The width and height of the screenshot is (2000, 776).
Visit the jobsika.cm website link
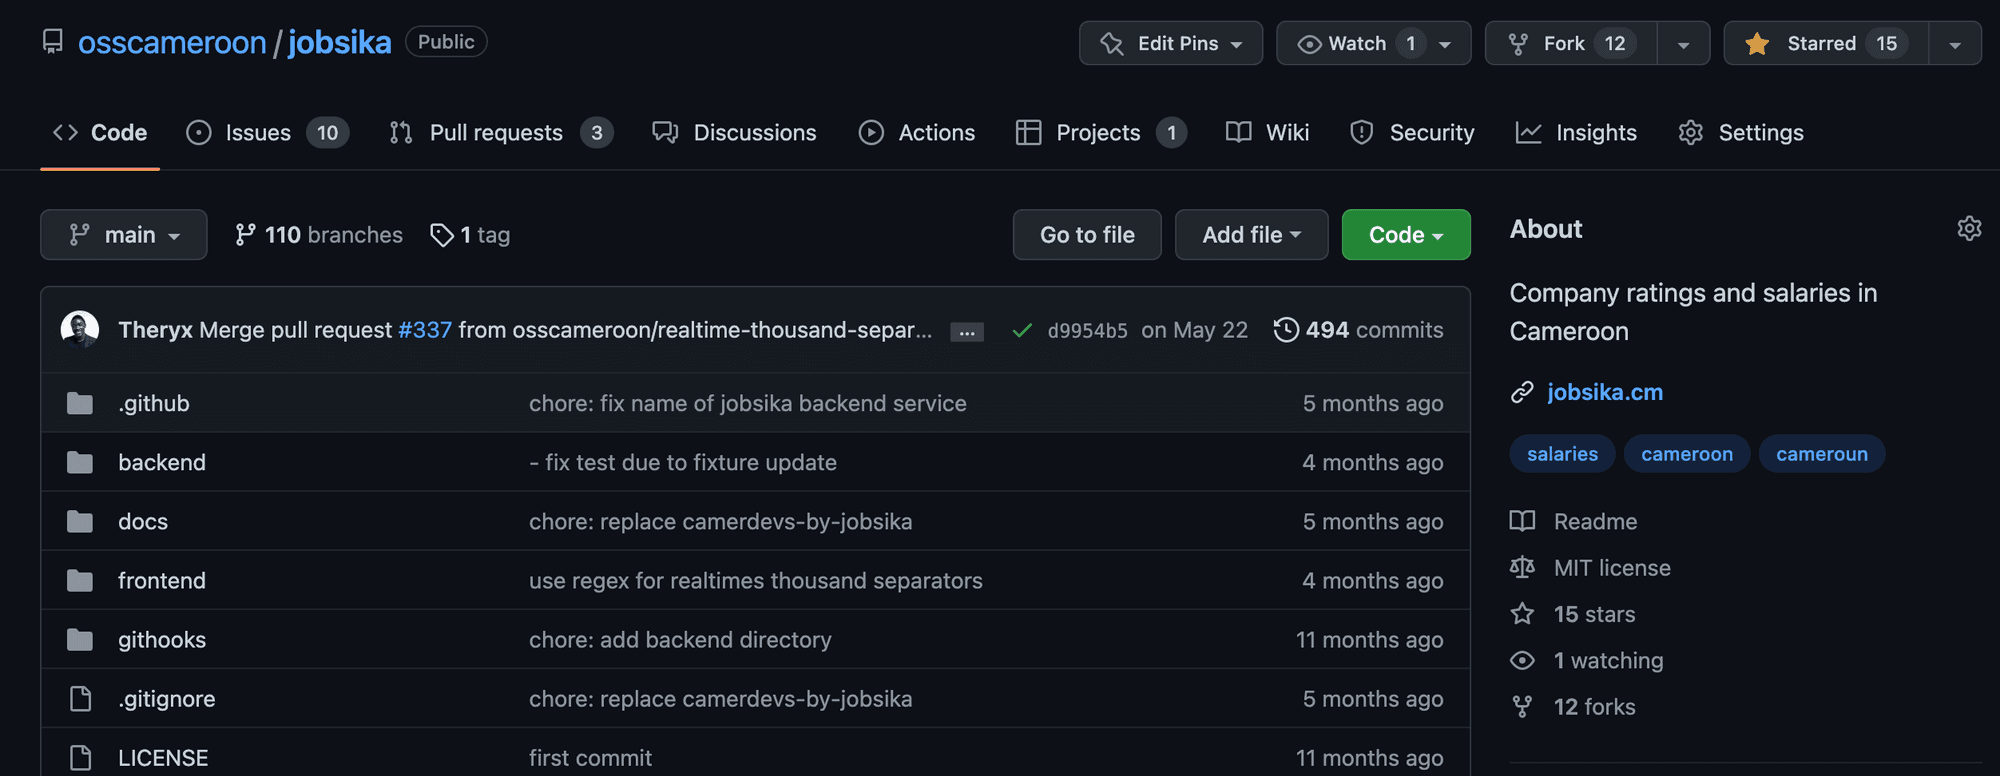[1605, 392]
